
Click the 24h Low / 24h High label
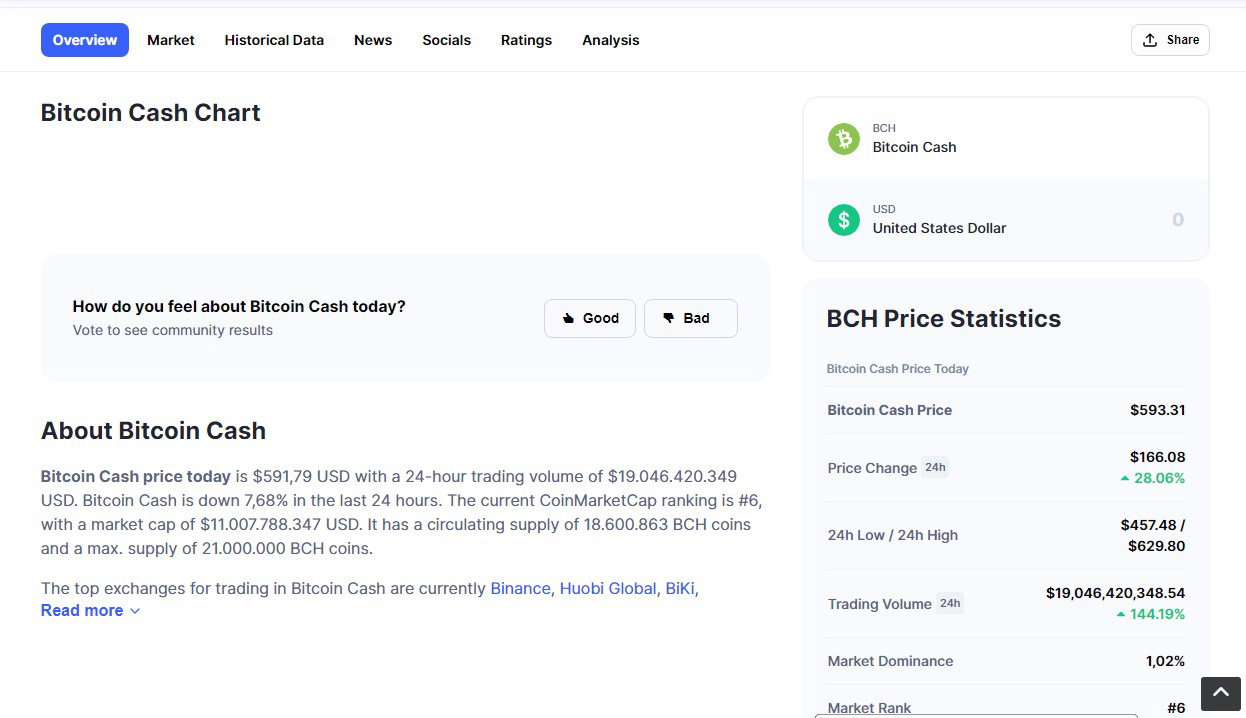(x=893, y=535)
